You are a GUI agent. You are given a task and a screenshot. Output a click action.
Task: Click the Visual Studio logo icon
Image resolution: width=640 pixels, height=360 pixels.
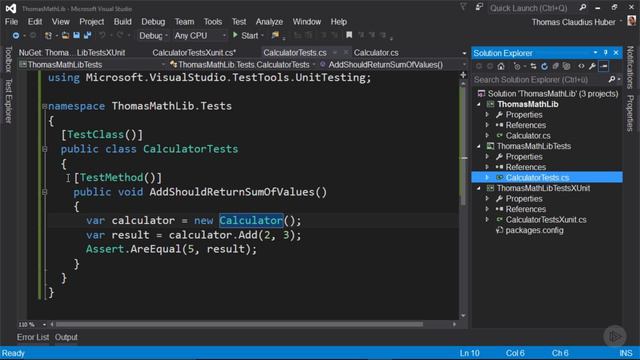coord(11,8)
